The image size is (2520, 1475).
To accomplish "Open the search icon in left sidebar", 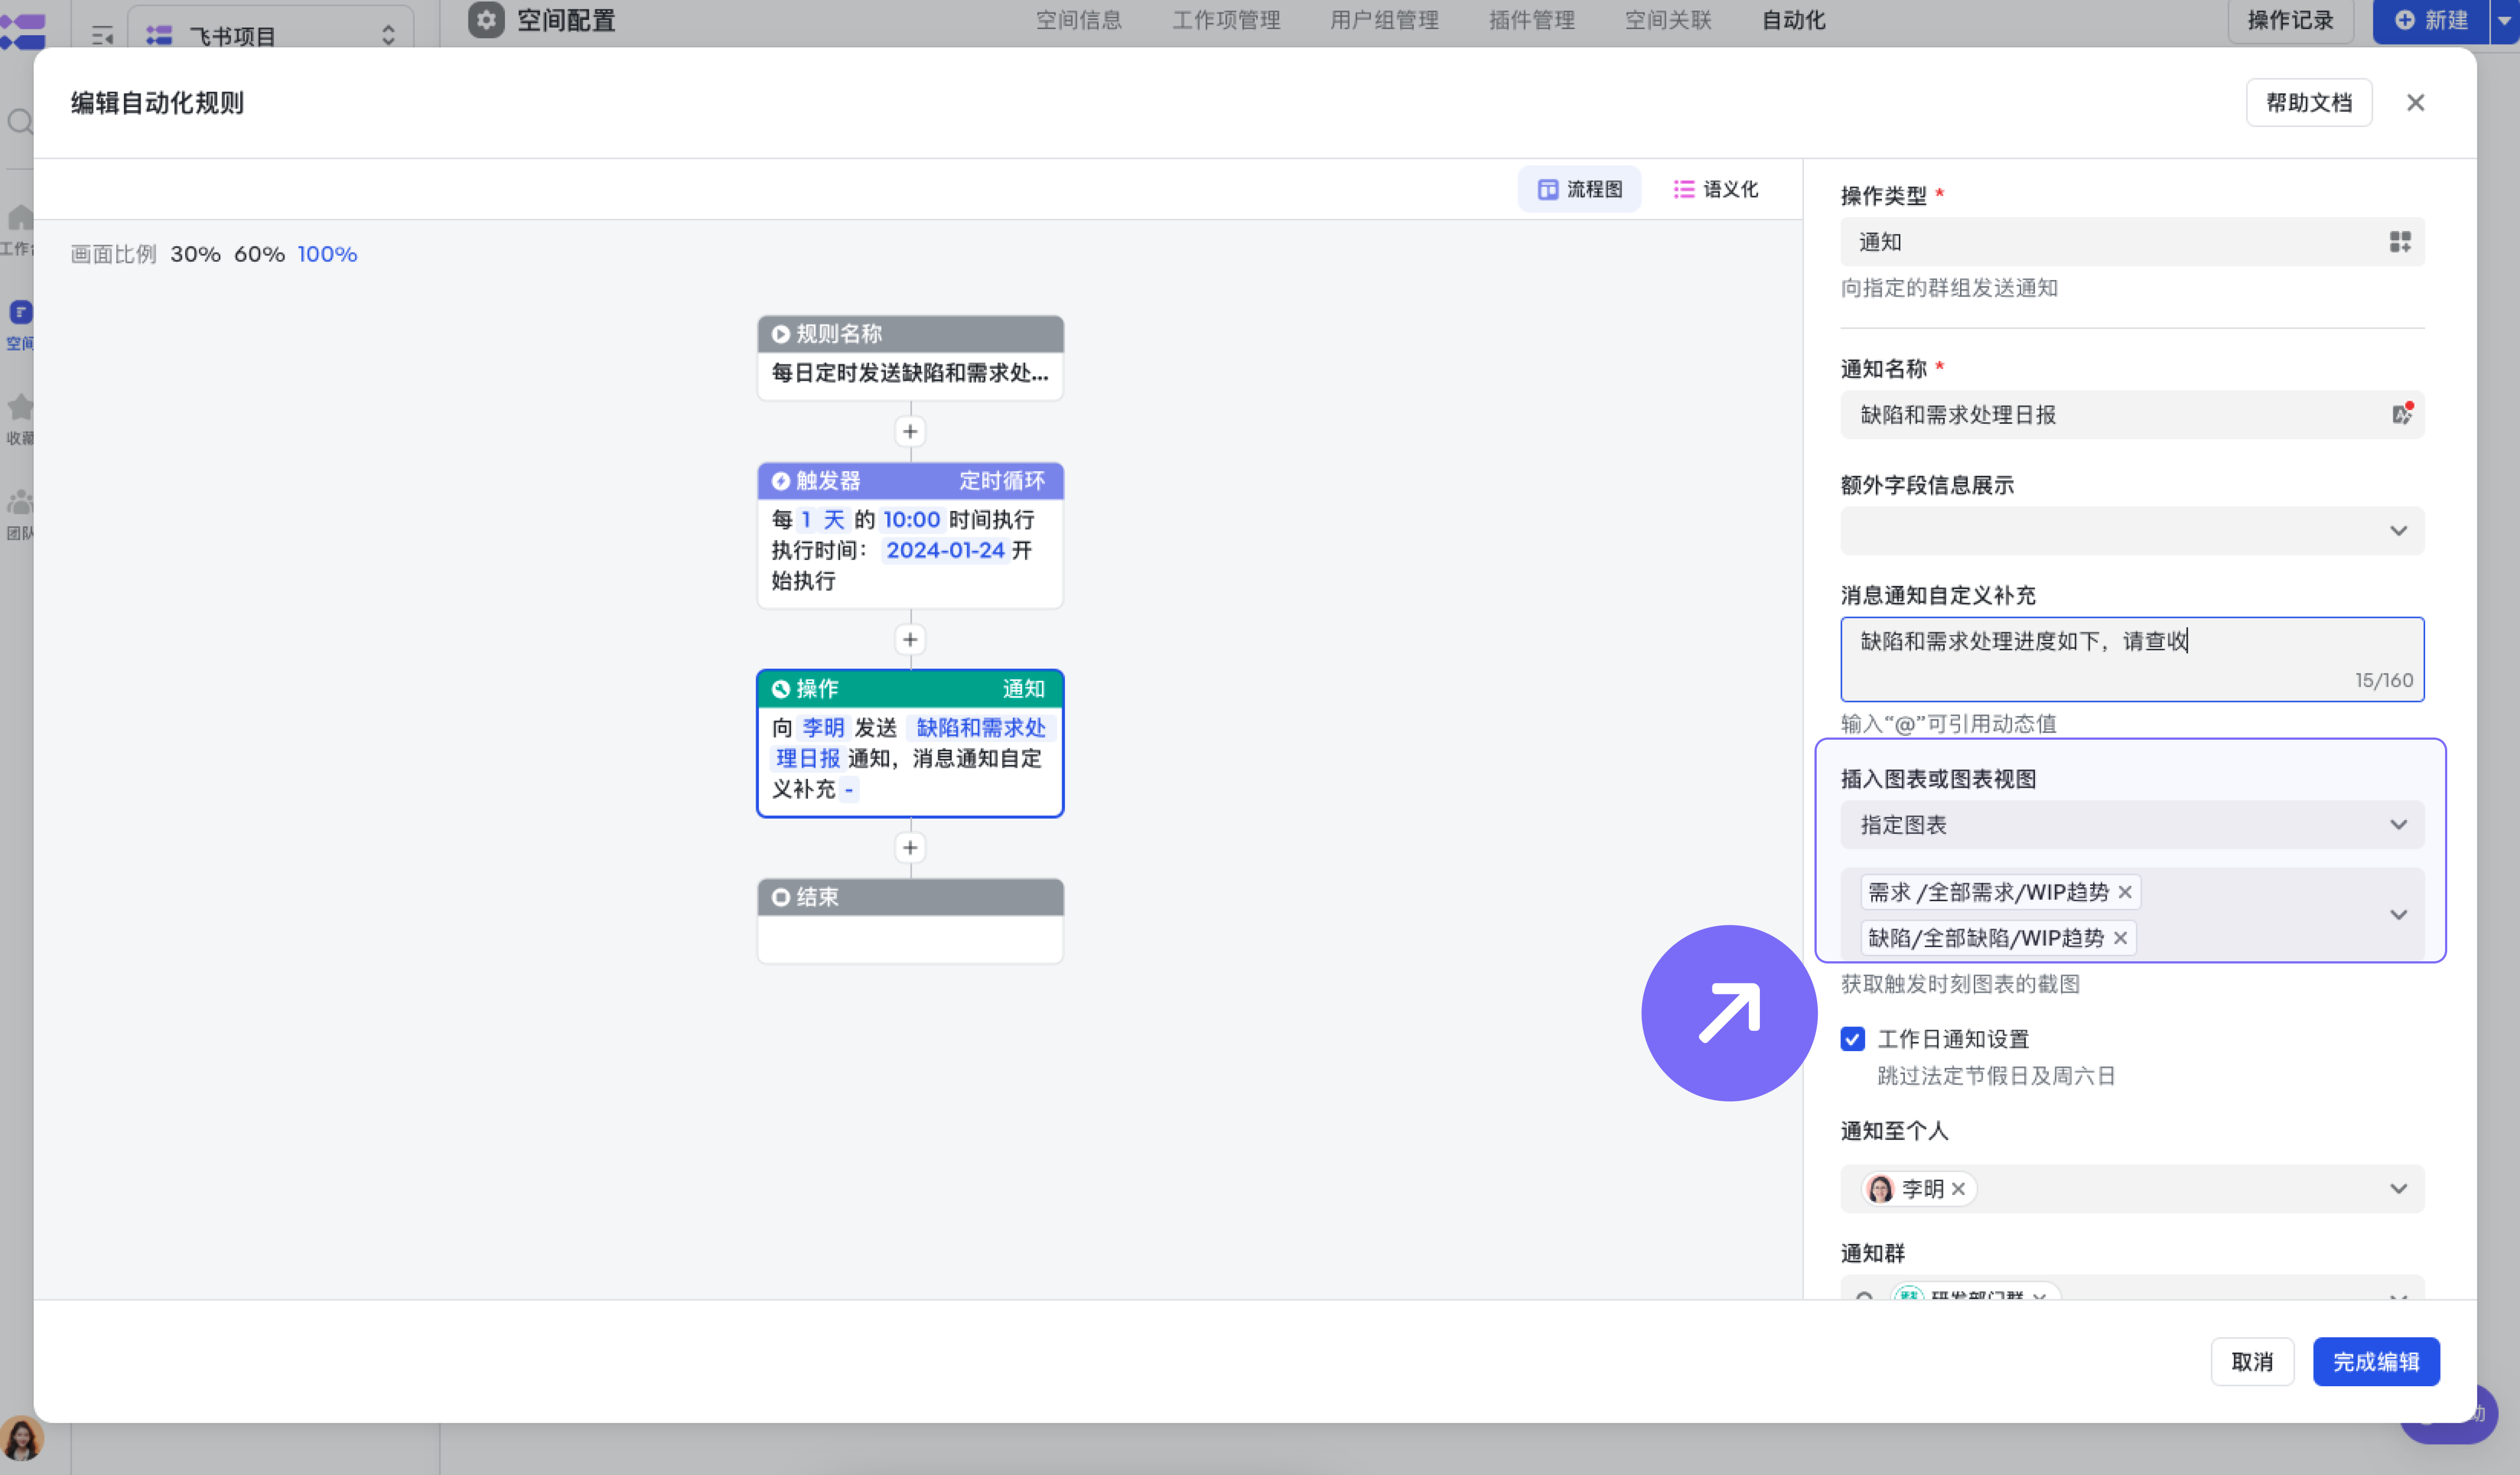I will [x=19, y=123].
